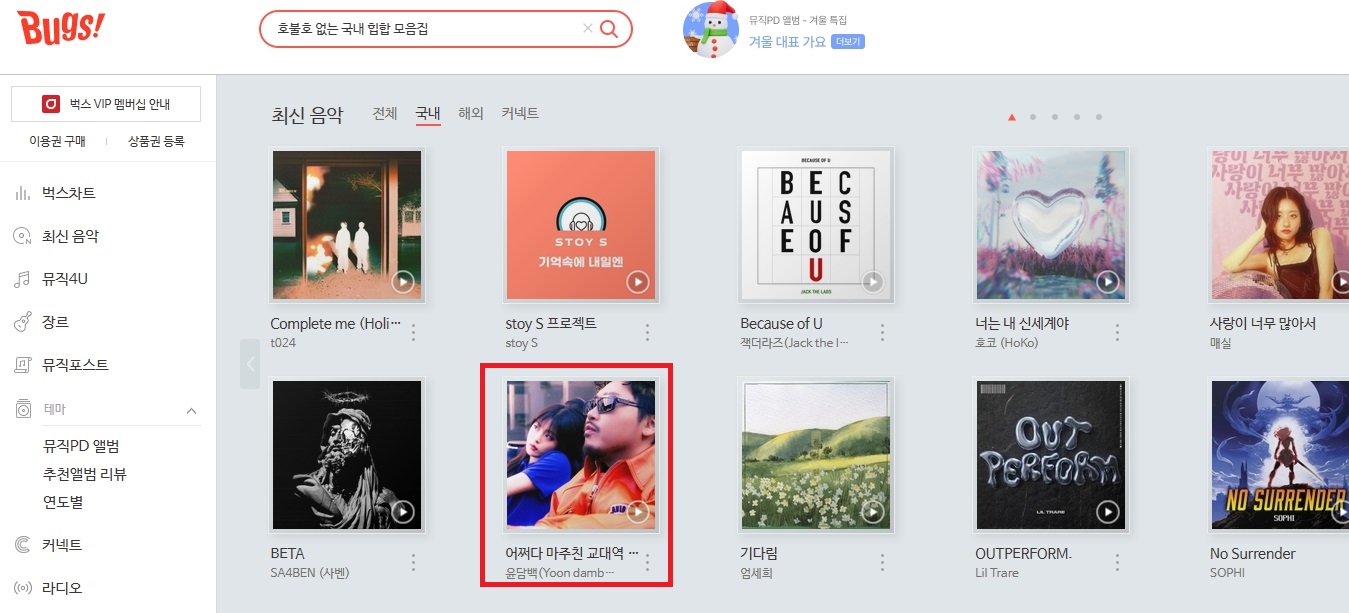Play the Complete me album
This screenshot has height=613, width=1349.
pos(403,282)
